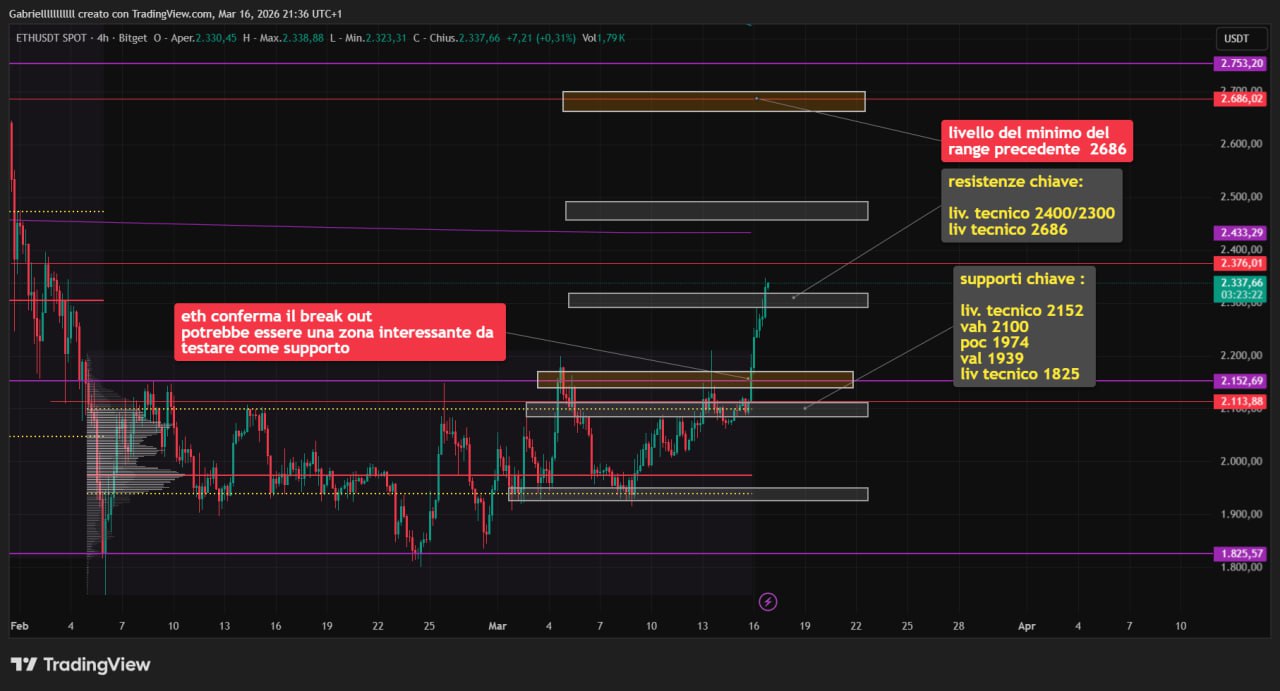Screen dimensions: 1280x691
Task: Click the Bitget exchange label
Action: [x=131, y=37]
